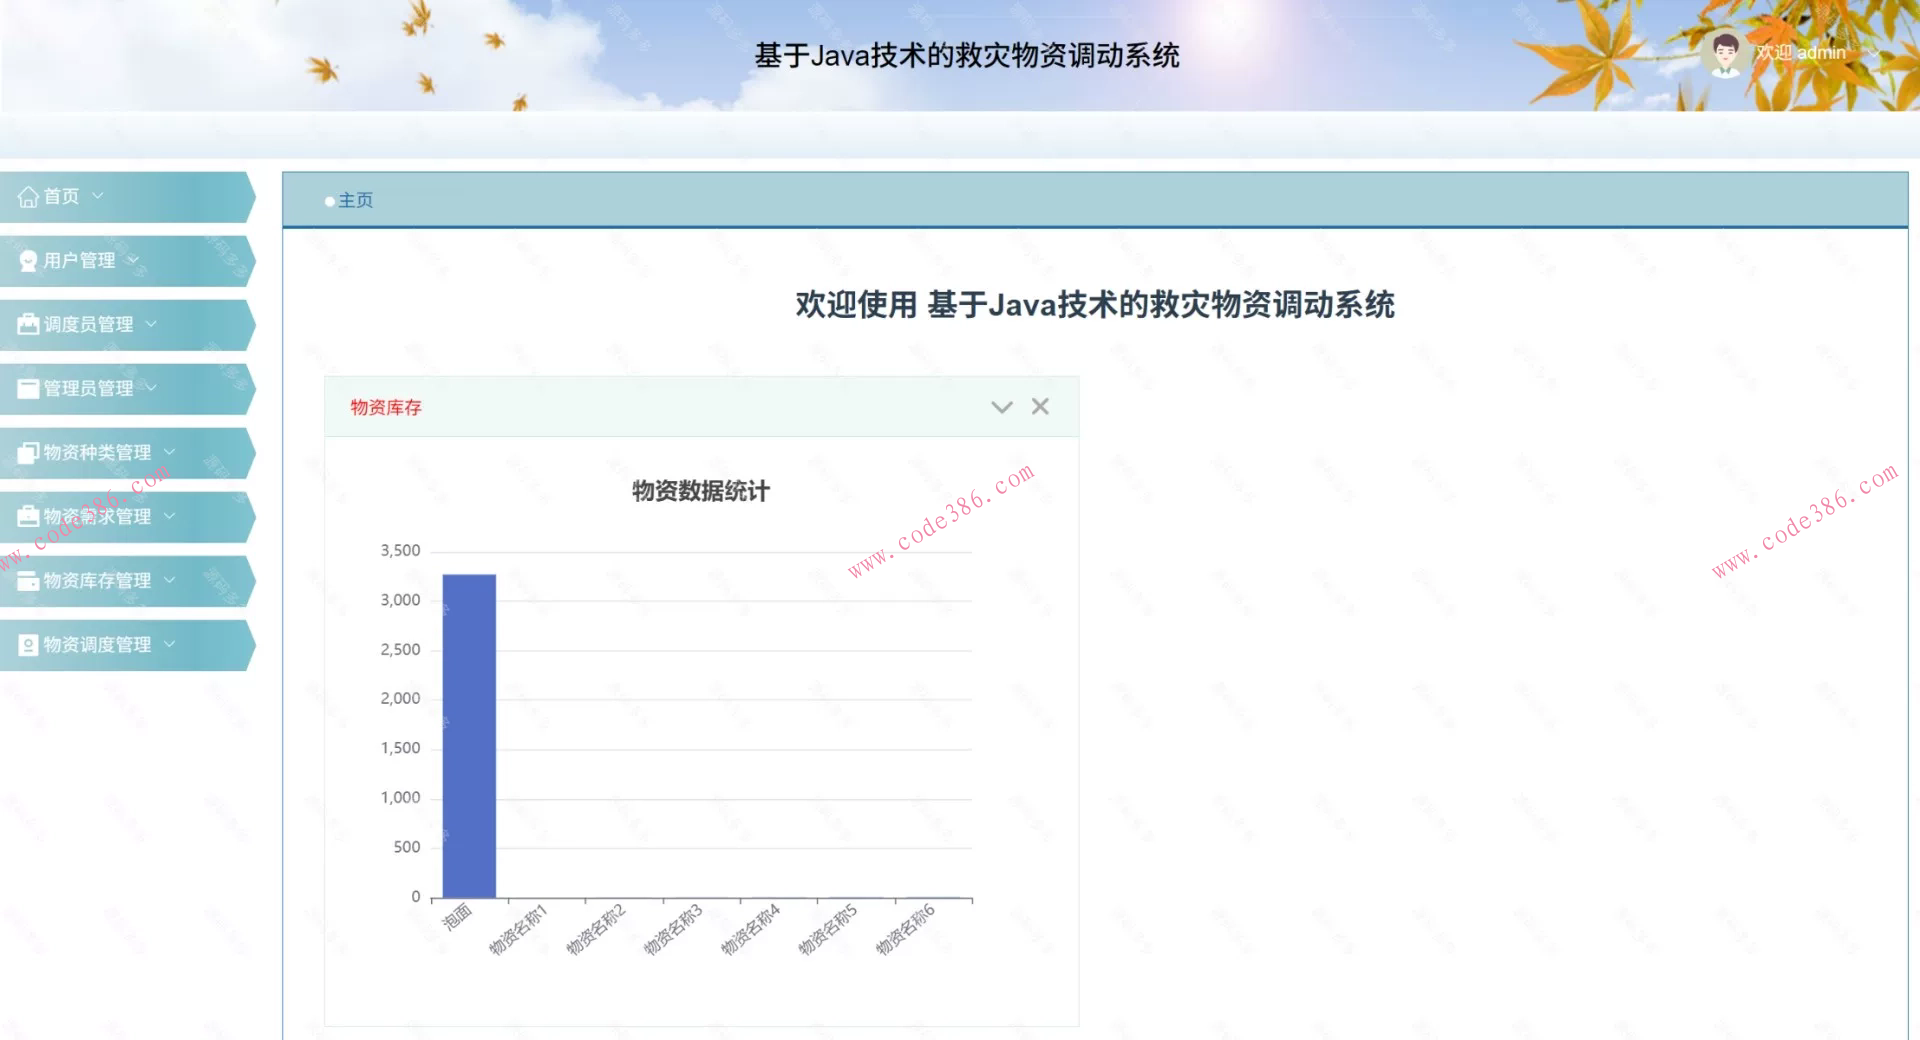The image size is (1920, 1040).
Task: Click the 管理员管理 sidebar icon
Action: 28,389
